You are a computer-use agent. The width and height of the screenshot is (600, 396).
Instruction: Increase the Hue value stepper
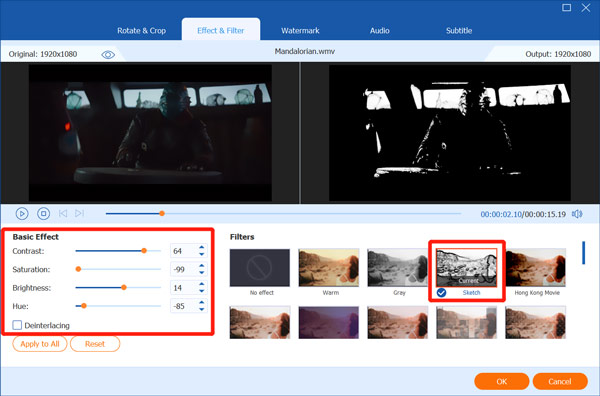click(x=202, y=303)
